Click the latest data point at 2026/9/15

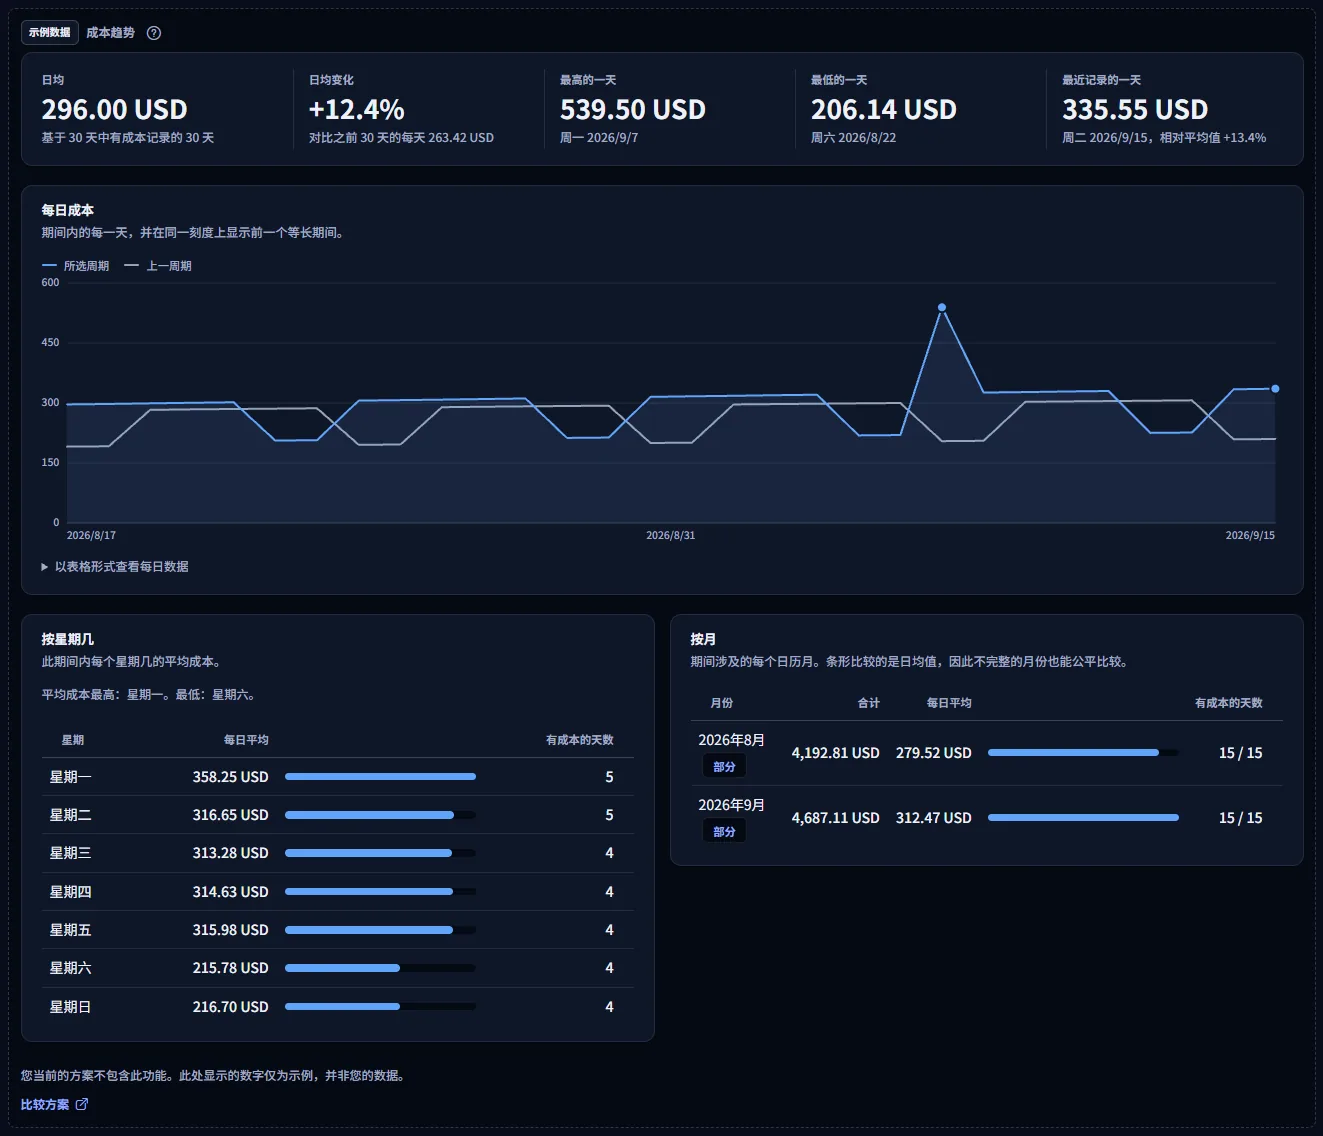point(1275,389)
